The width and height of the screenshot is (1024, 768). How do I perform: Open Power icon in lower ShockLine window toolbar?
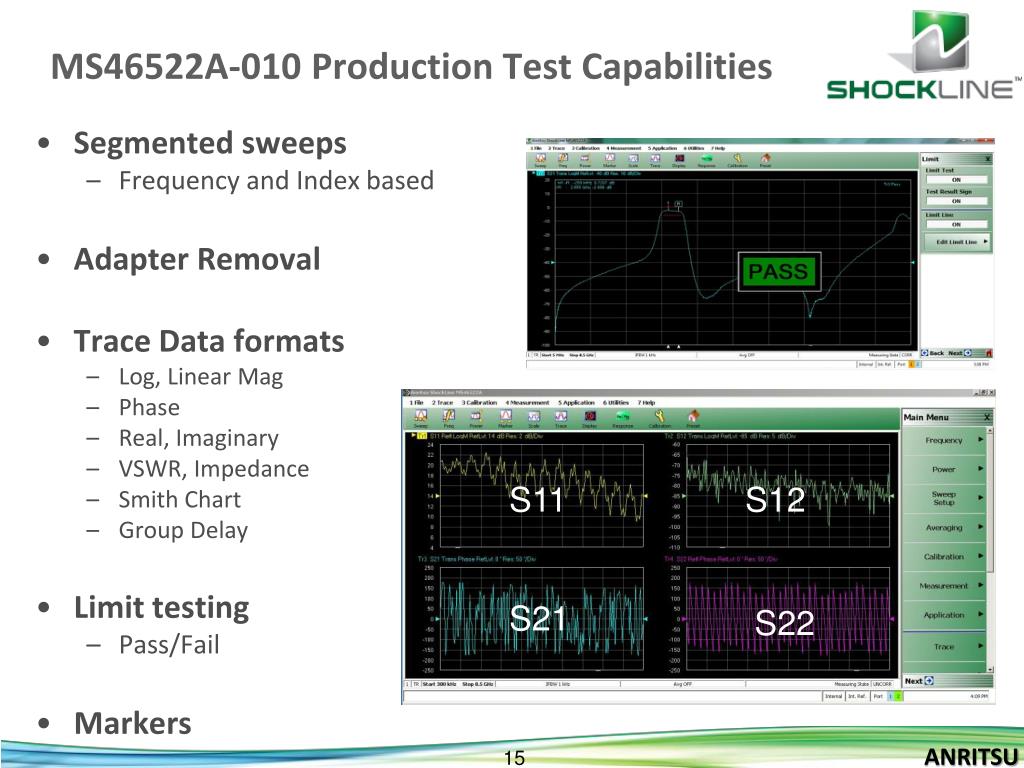[x=477, y=418]
